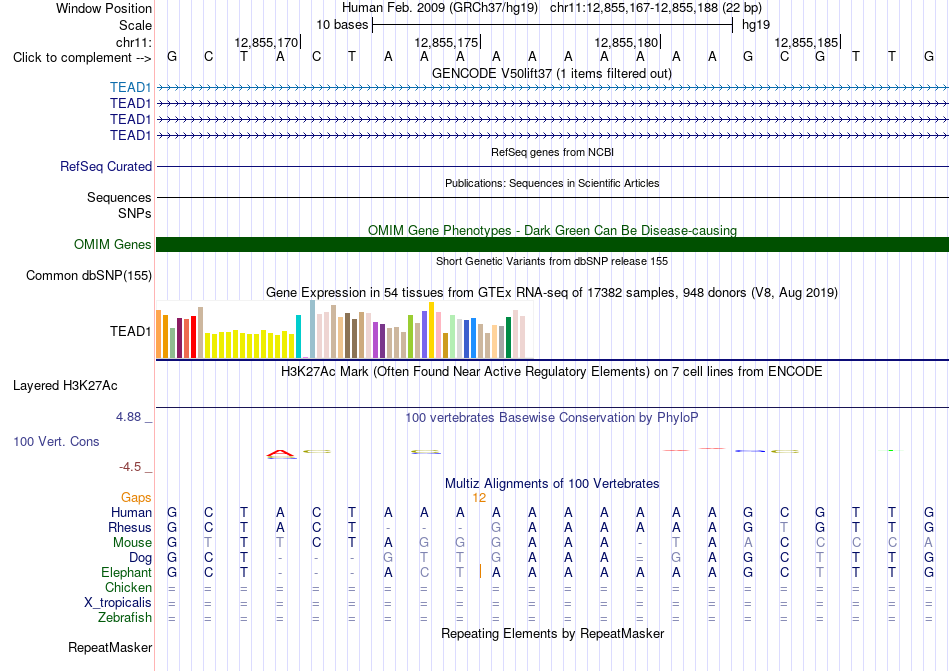Click the Elephant species alignment label
Image resolution: width=950 pixels, height=671 pixels.
(x=126, y=573)
